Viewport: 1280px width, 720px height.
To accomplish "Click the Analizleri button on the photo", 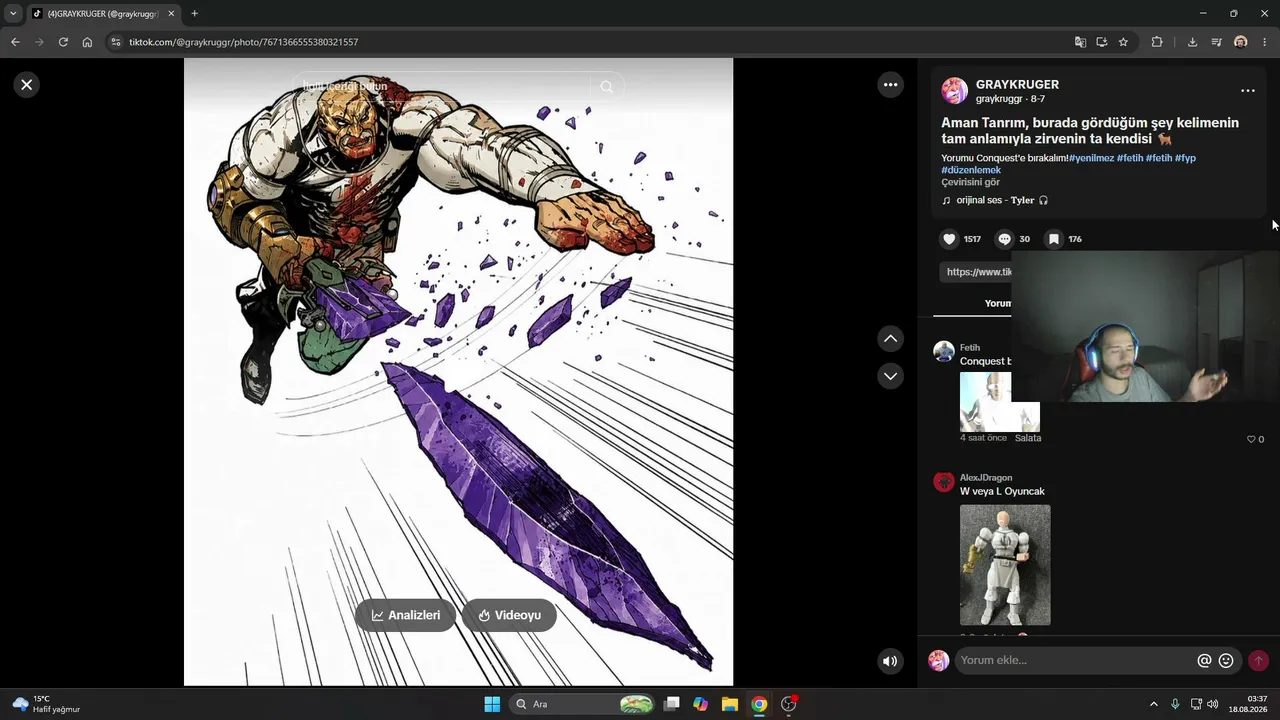I will click(x=405, y=615).
